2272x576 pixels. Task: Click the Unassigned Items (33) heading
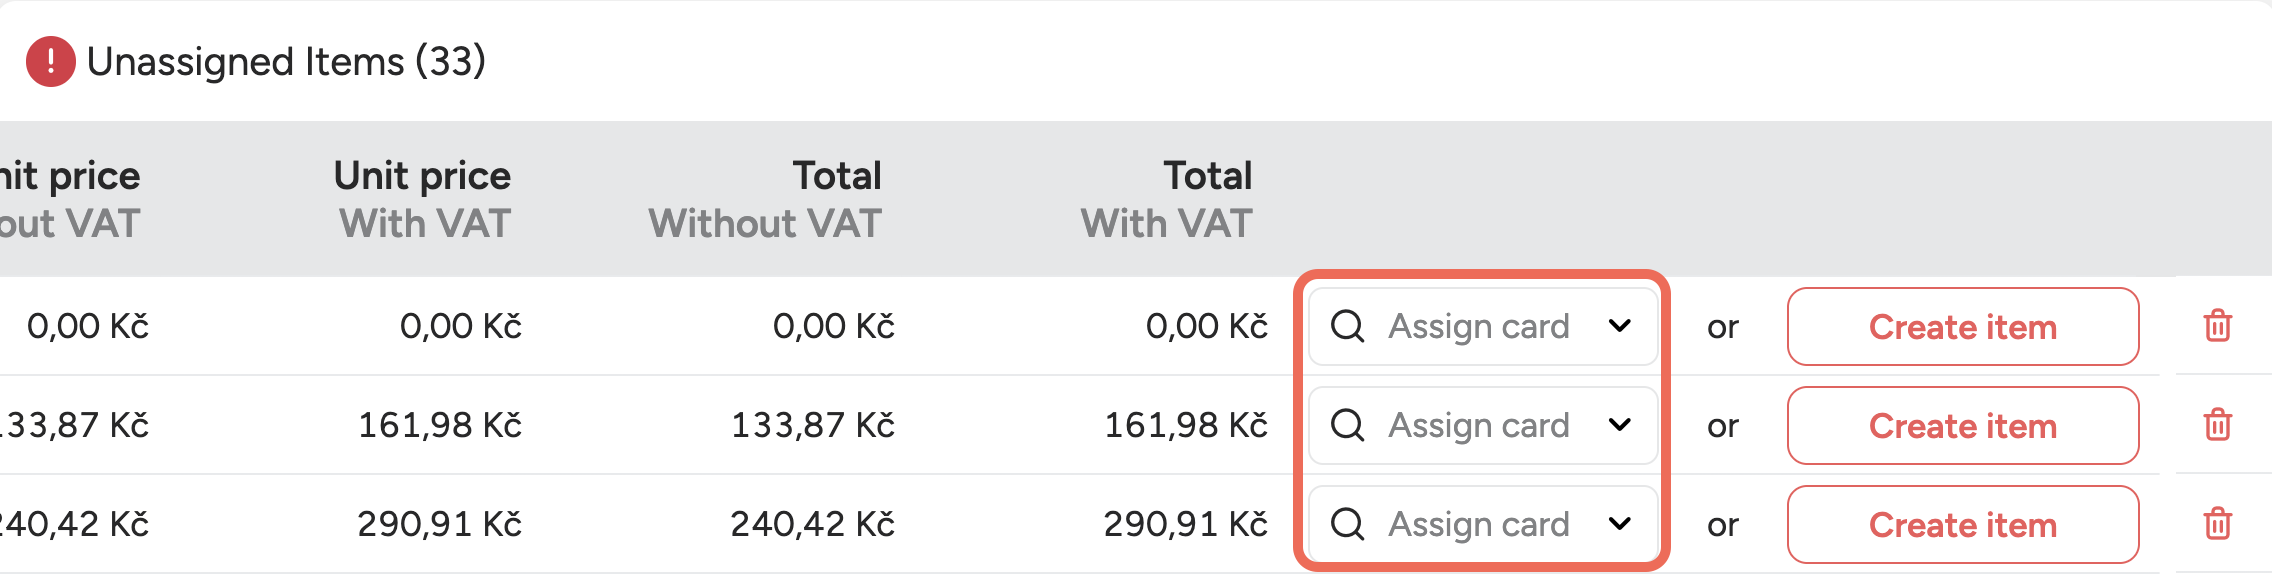[286, 62]
